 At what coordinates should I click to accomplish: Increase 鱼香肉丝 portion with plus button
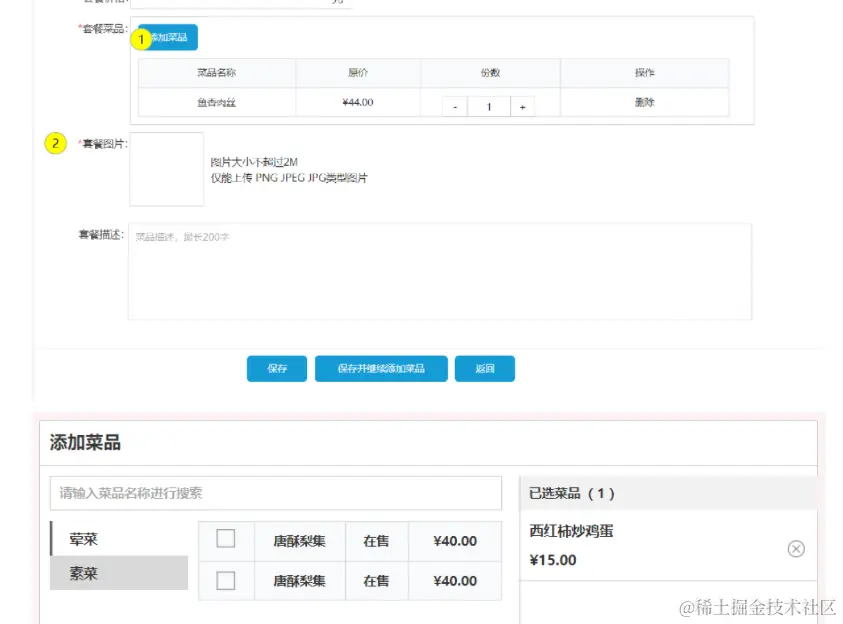click(x=522, y=107)
